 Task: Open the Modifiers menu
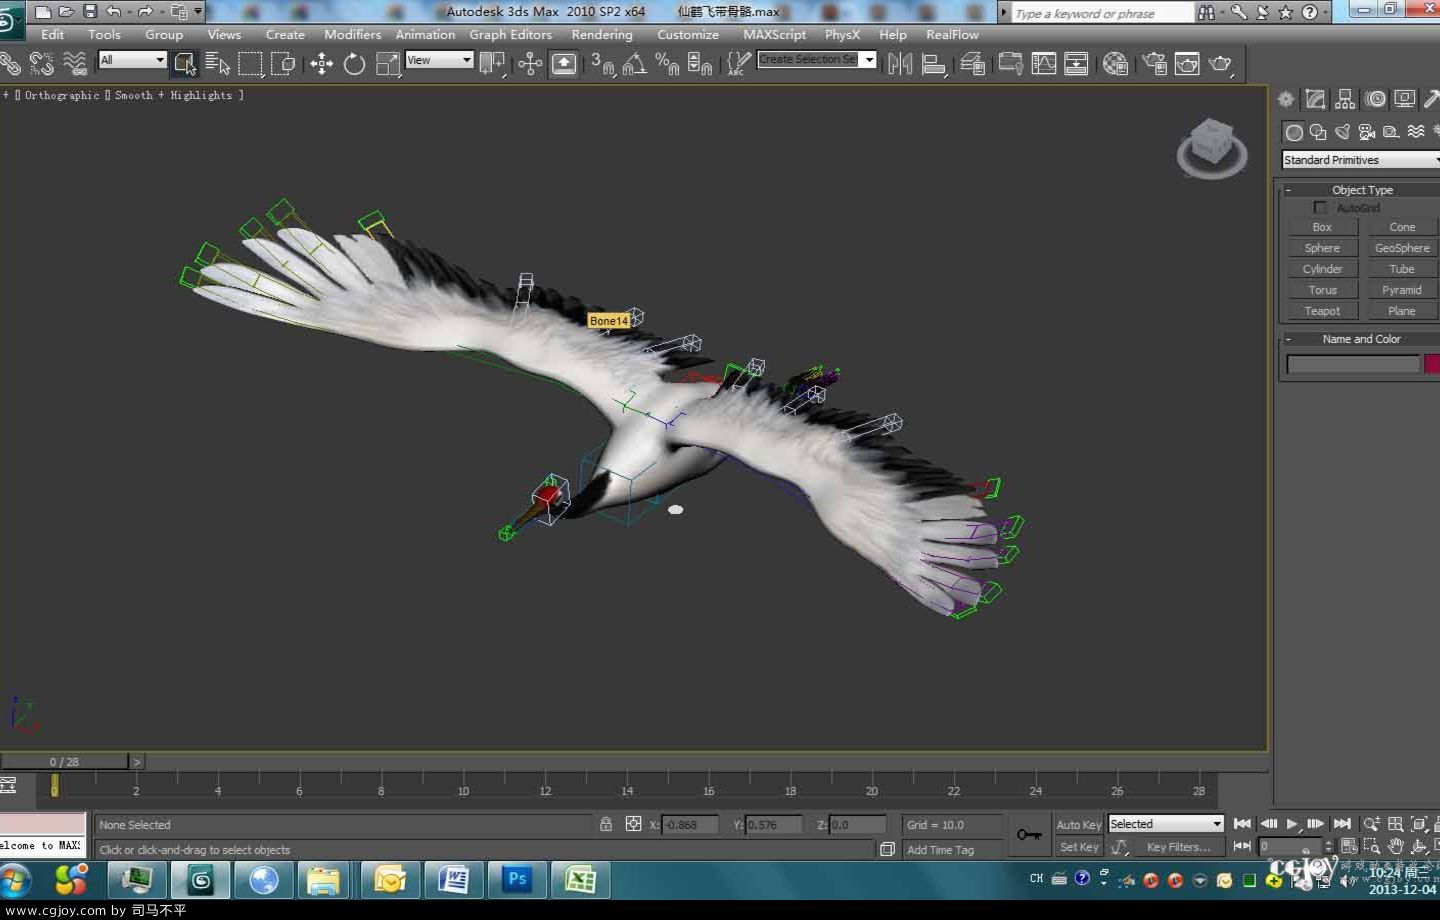pos(352,34)
